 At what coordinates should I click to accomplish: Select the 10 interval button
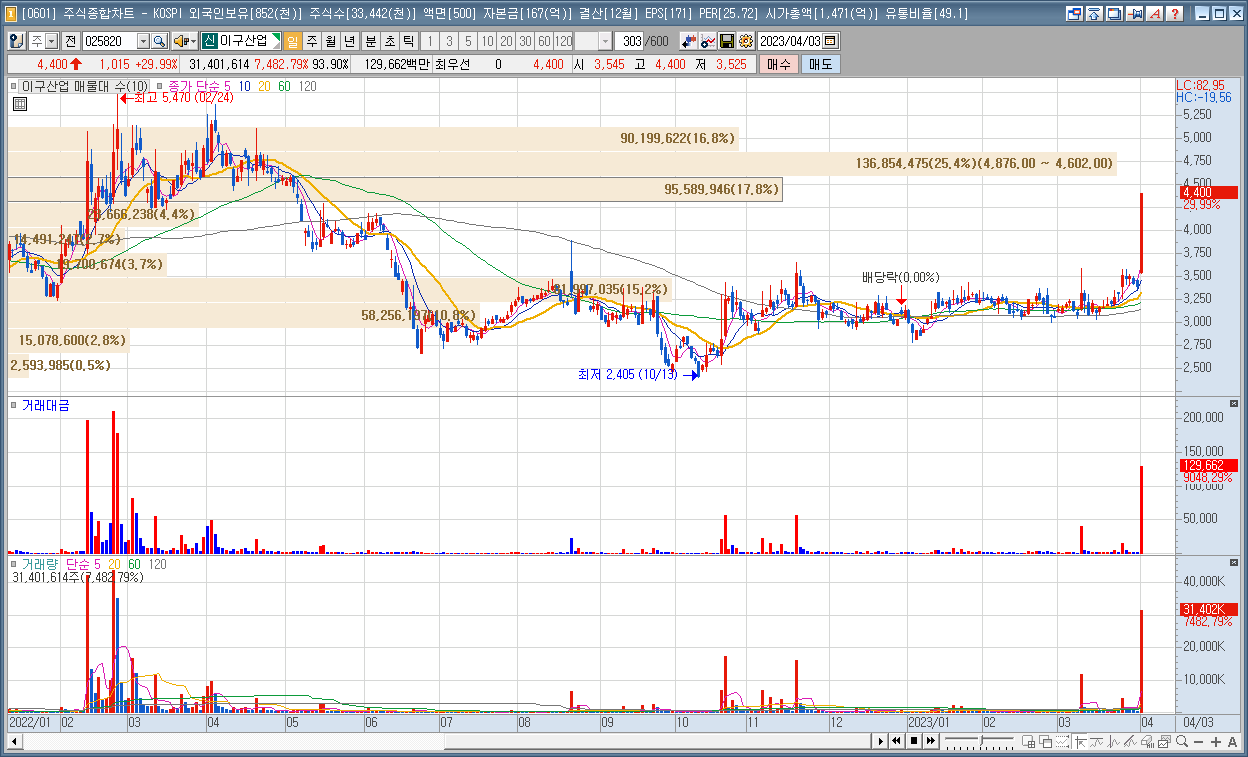coord(487,41)
